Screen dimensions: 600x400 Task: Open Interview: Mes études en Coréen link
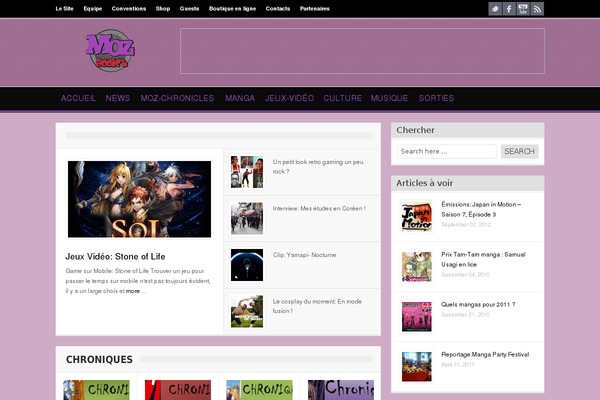coord(319,209)
